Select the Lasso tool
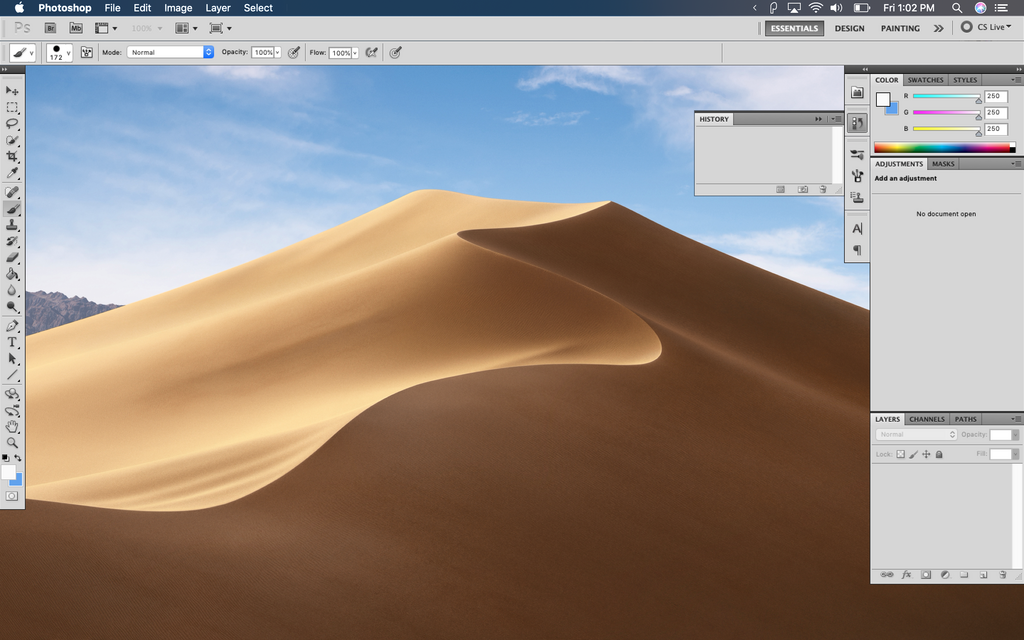 click(x=12, y=124)
